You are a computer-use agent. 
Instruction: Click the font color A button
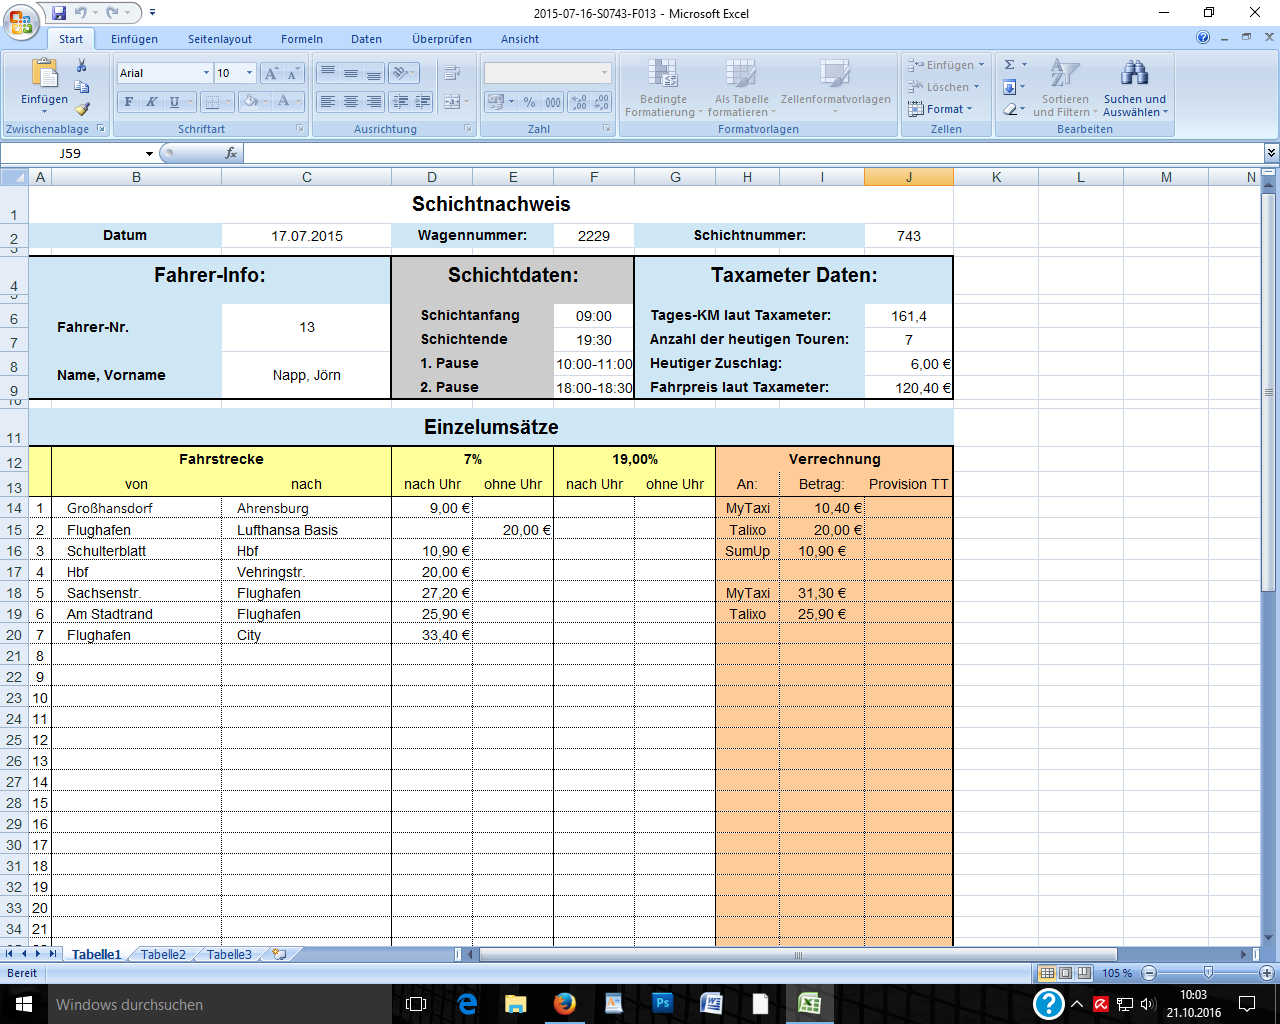tap(283, 102)
